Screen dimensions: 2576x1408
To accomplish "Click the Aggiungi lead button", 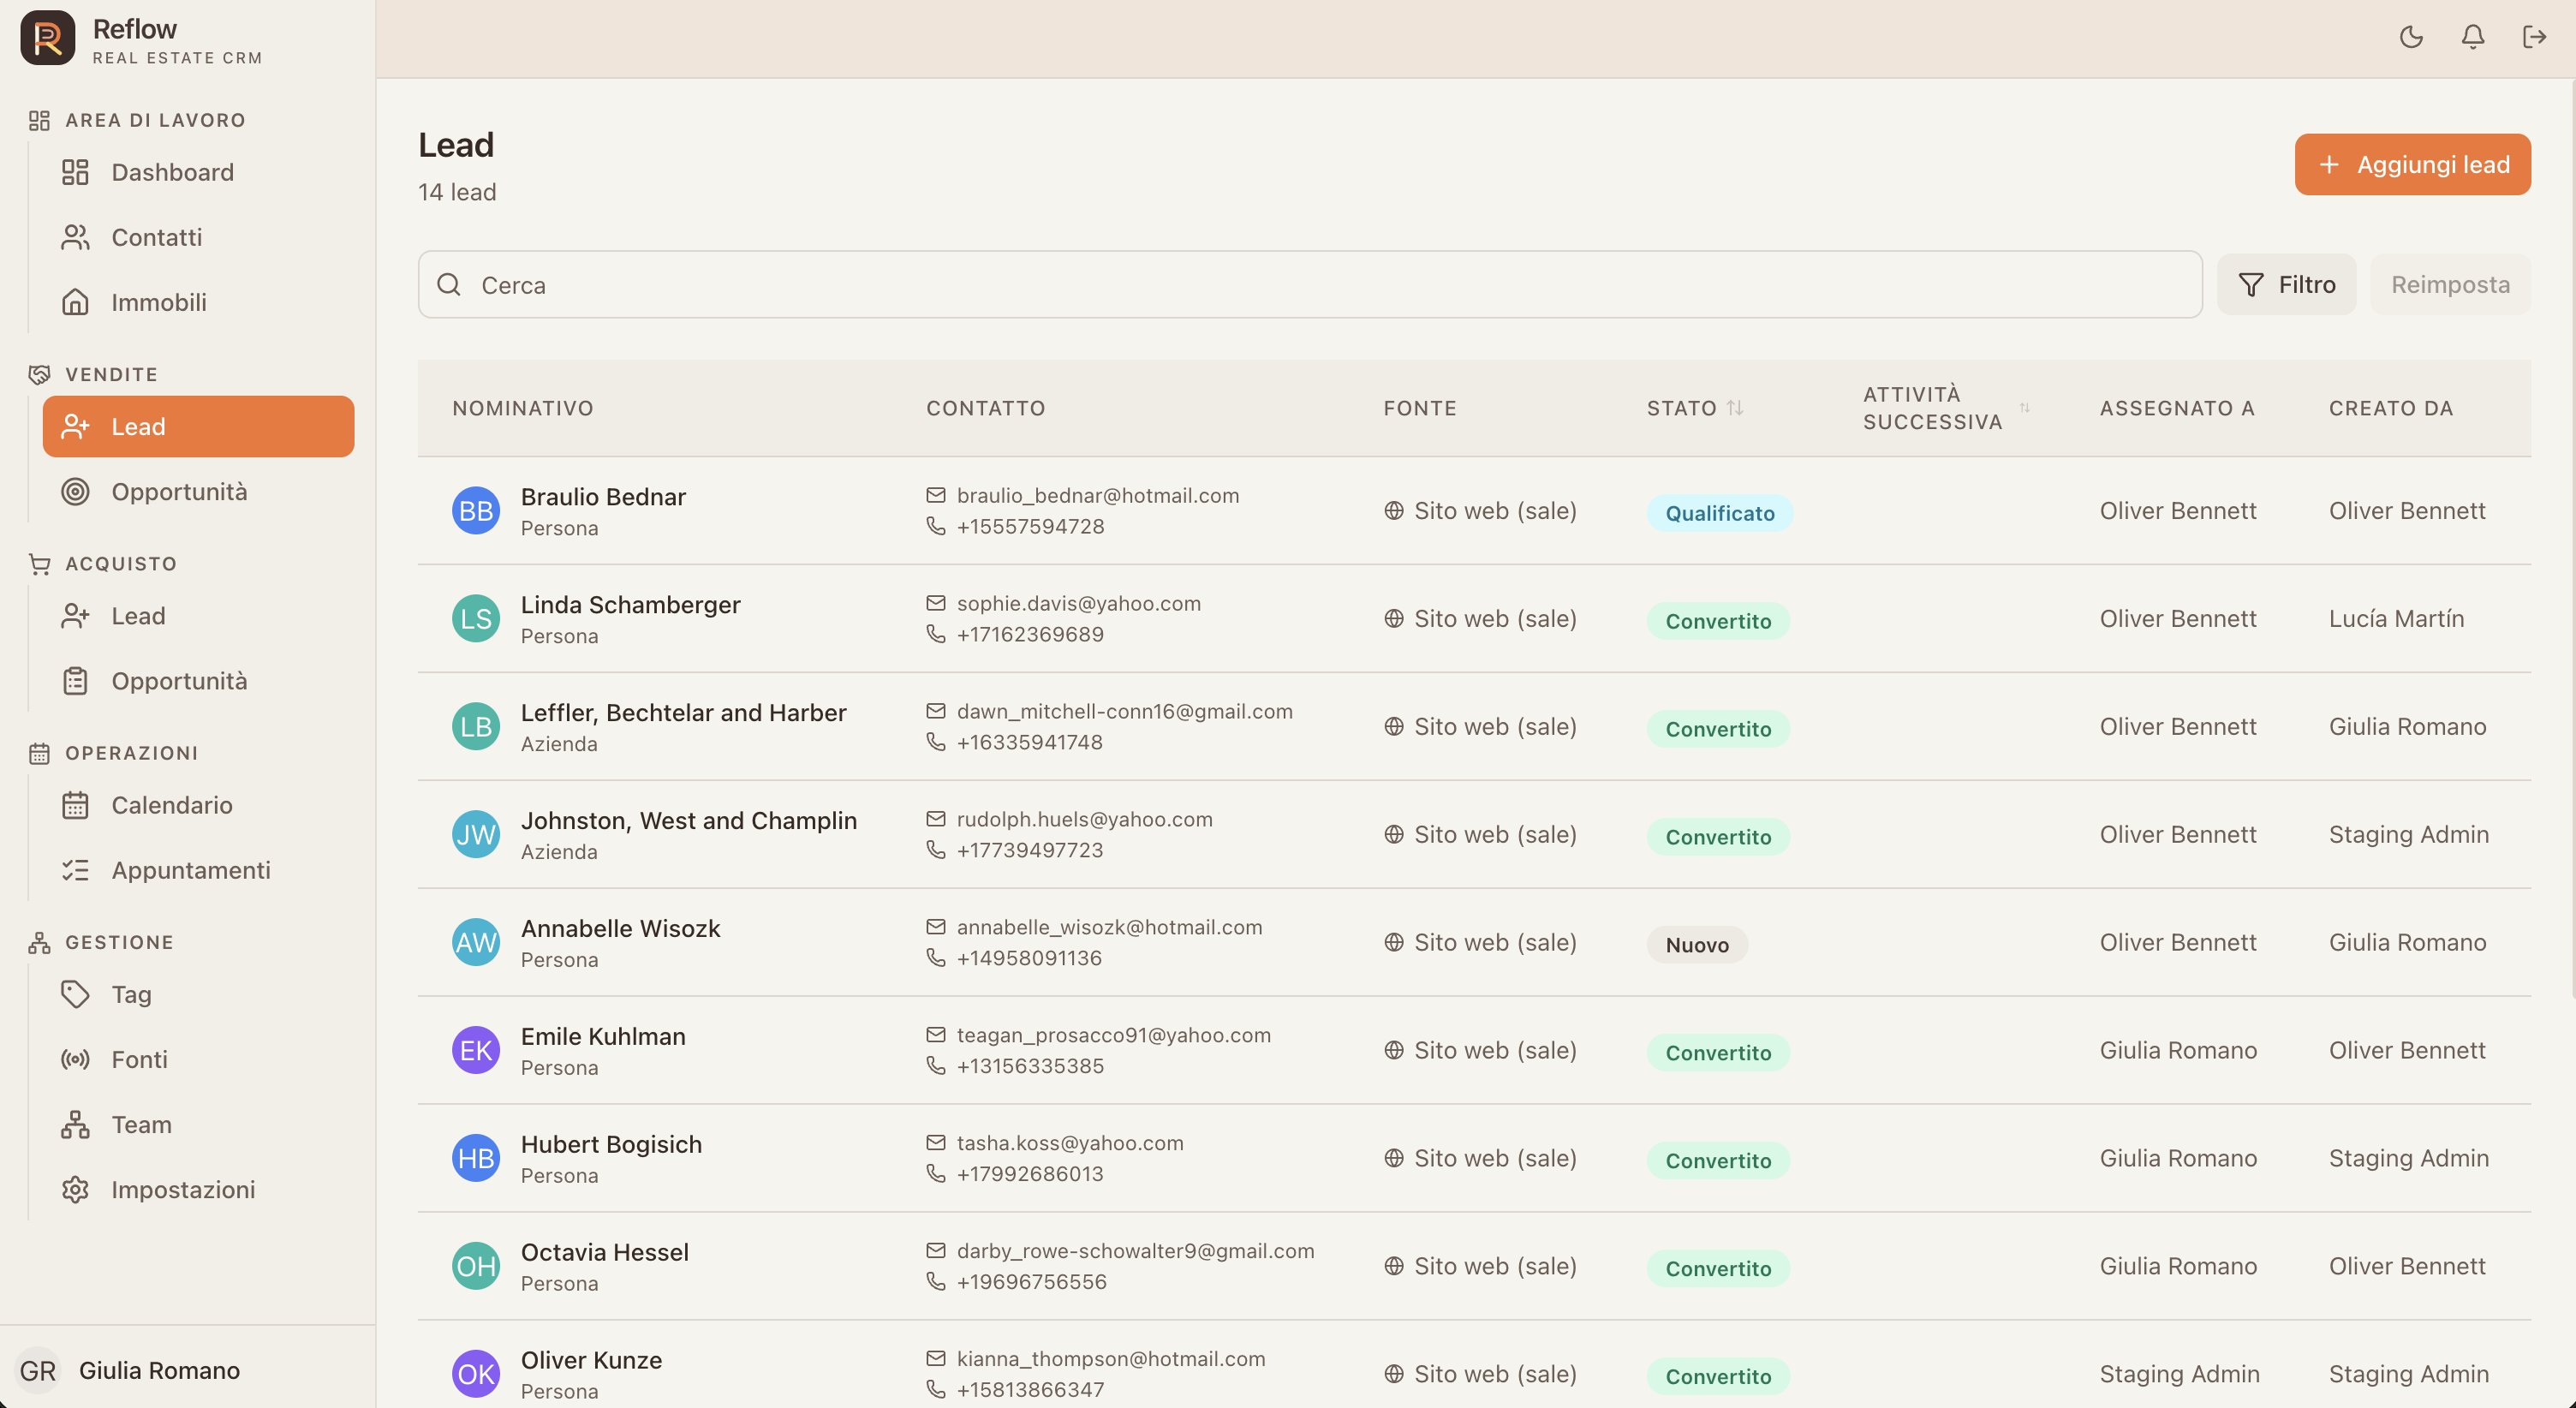I will click(x=2412, y=164).
